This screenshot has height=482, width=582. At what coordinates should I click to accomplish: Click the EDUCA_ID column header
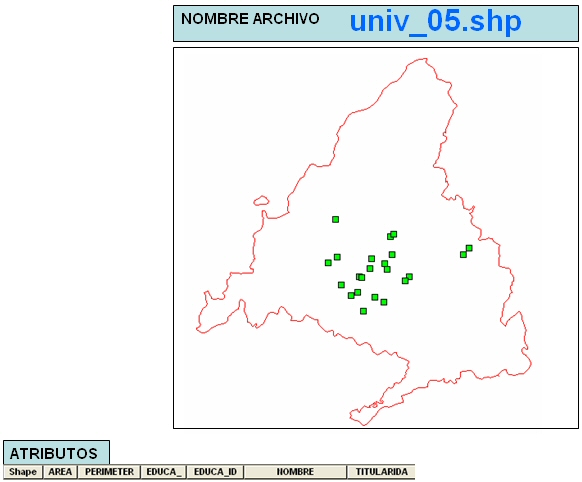pyautogui.click(x=215, y=472)
